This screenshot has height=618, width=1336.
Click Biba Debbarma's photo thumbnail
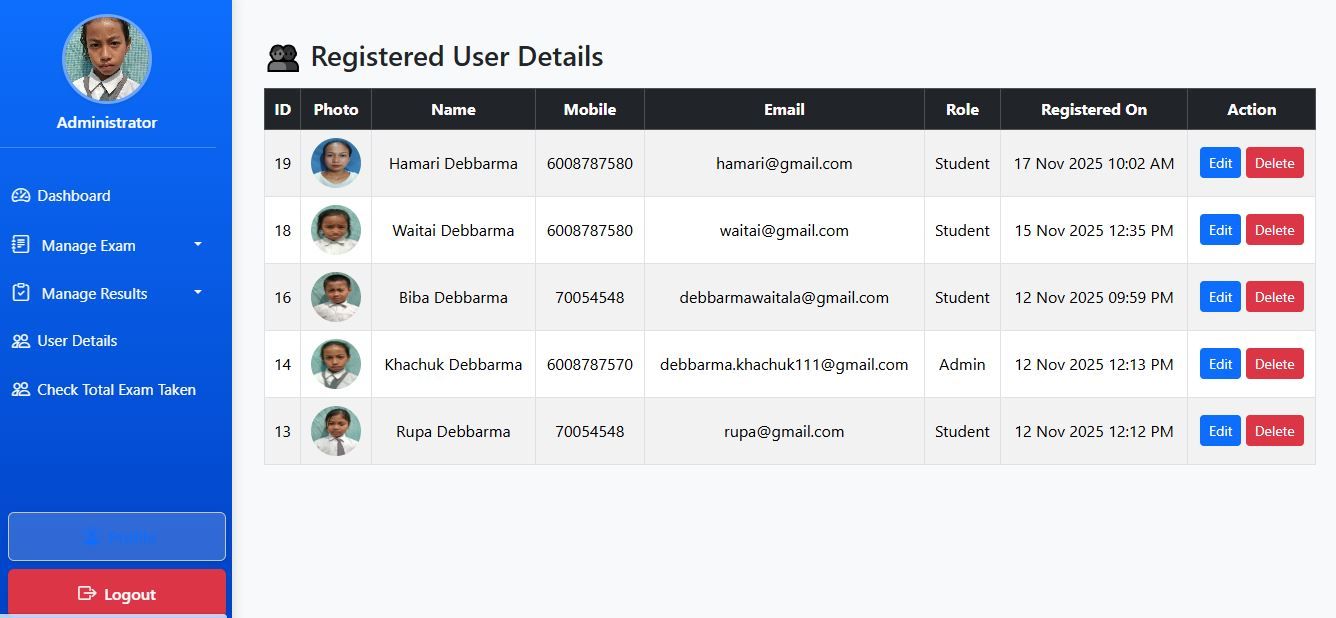coord(336,297)
